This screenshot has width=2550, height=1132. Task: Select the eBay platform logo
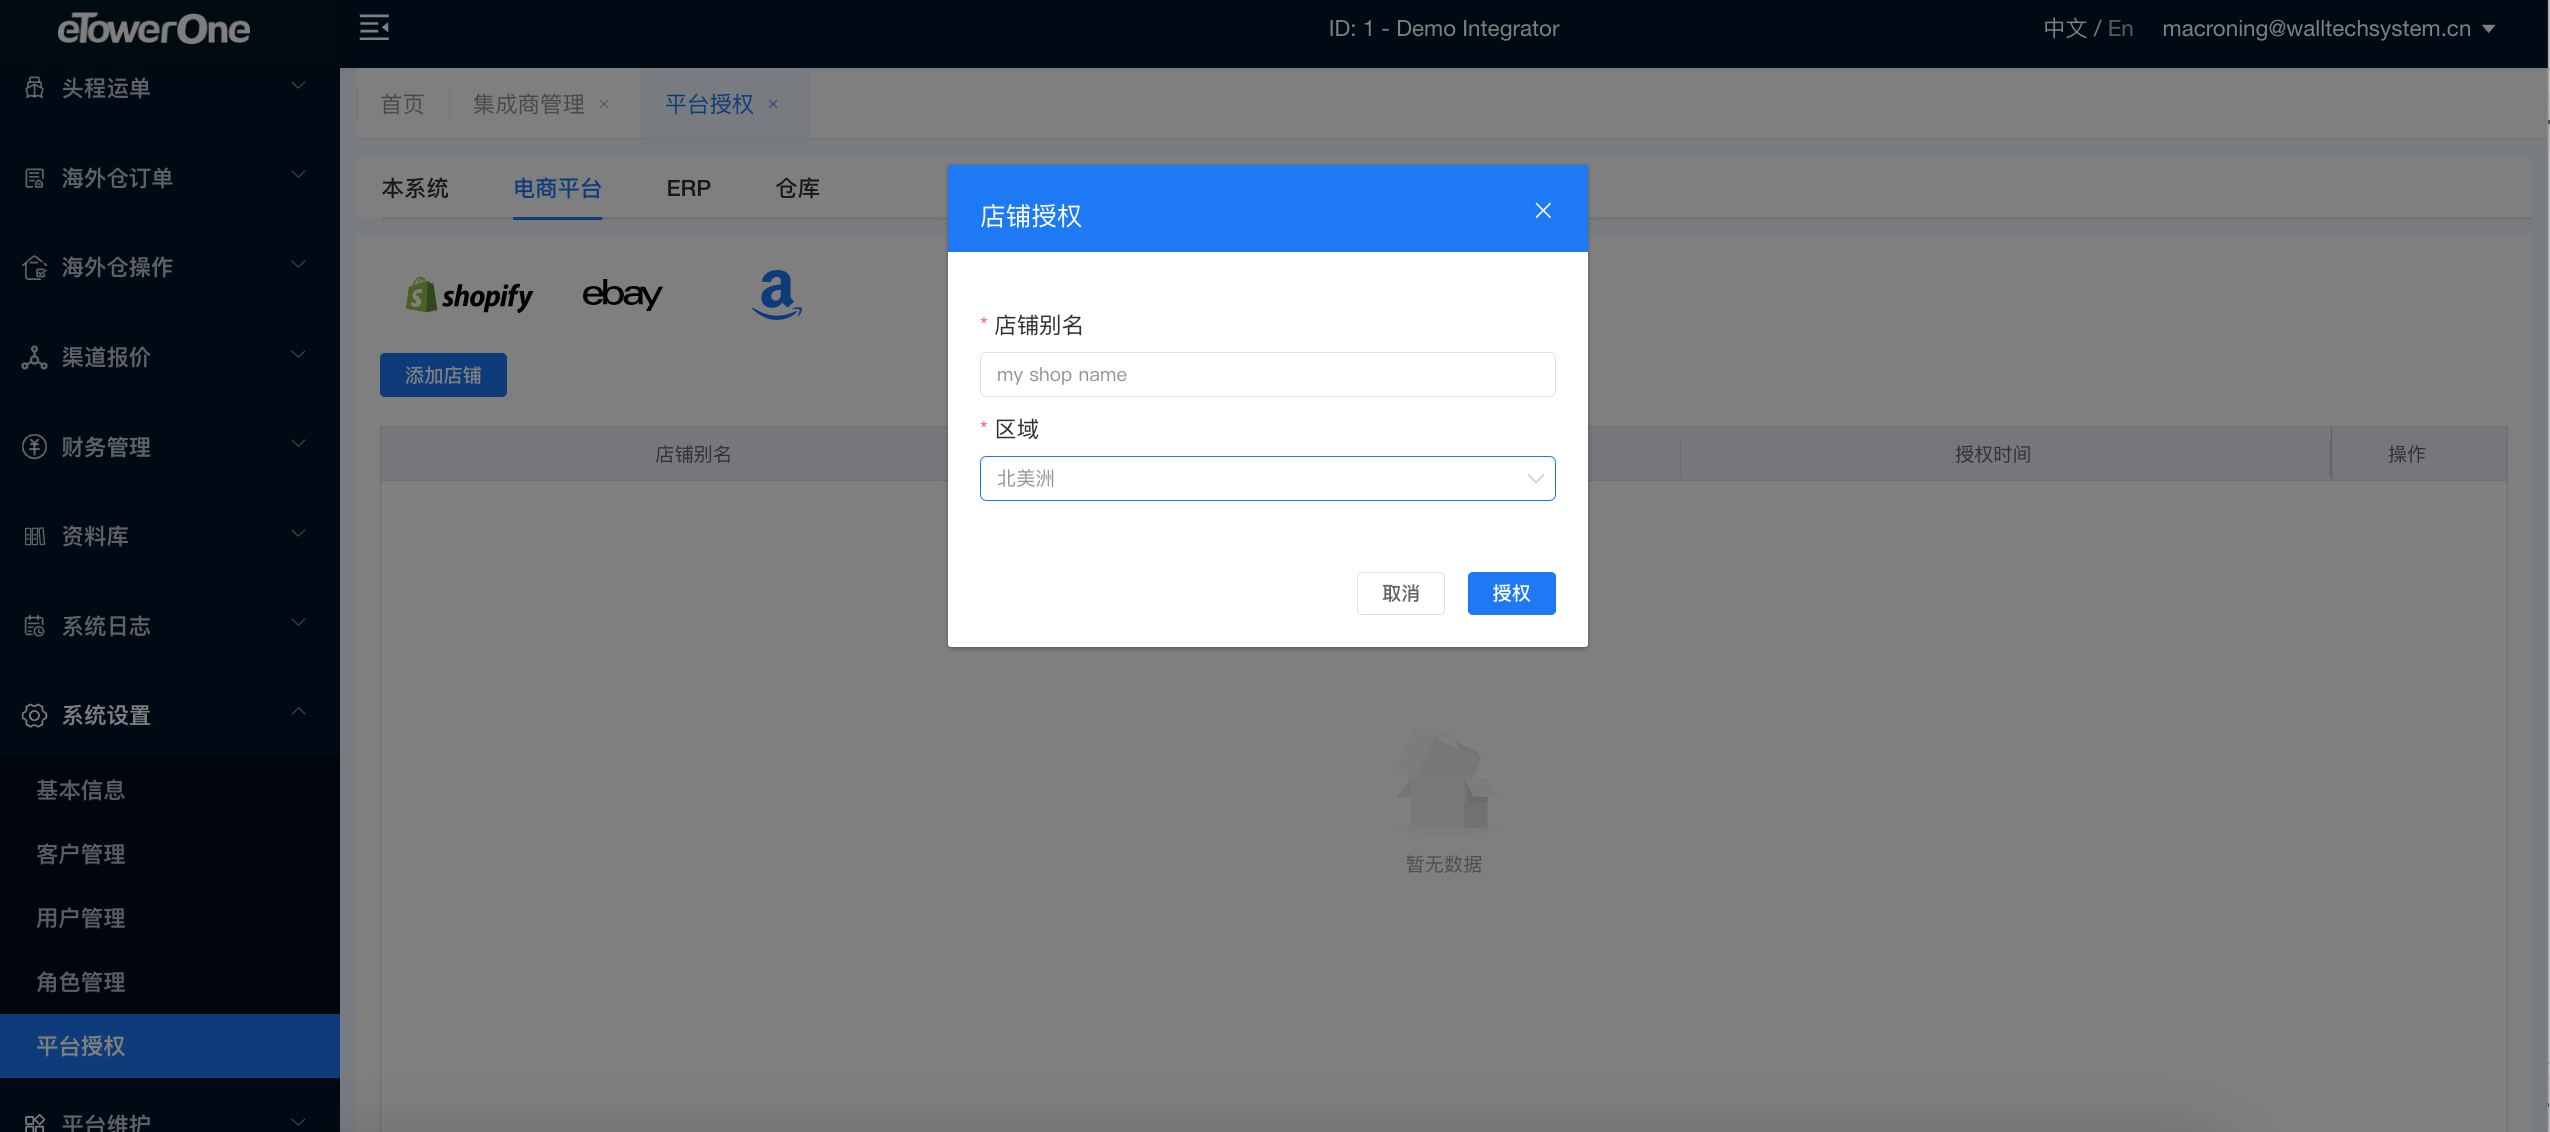[x=622, y=294]
